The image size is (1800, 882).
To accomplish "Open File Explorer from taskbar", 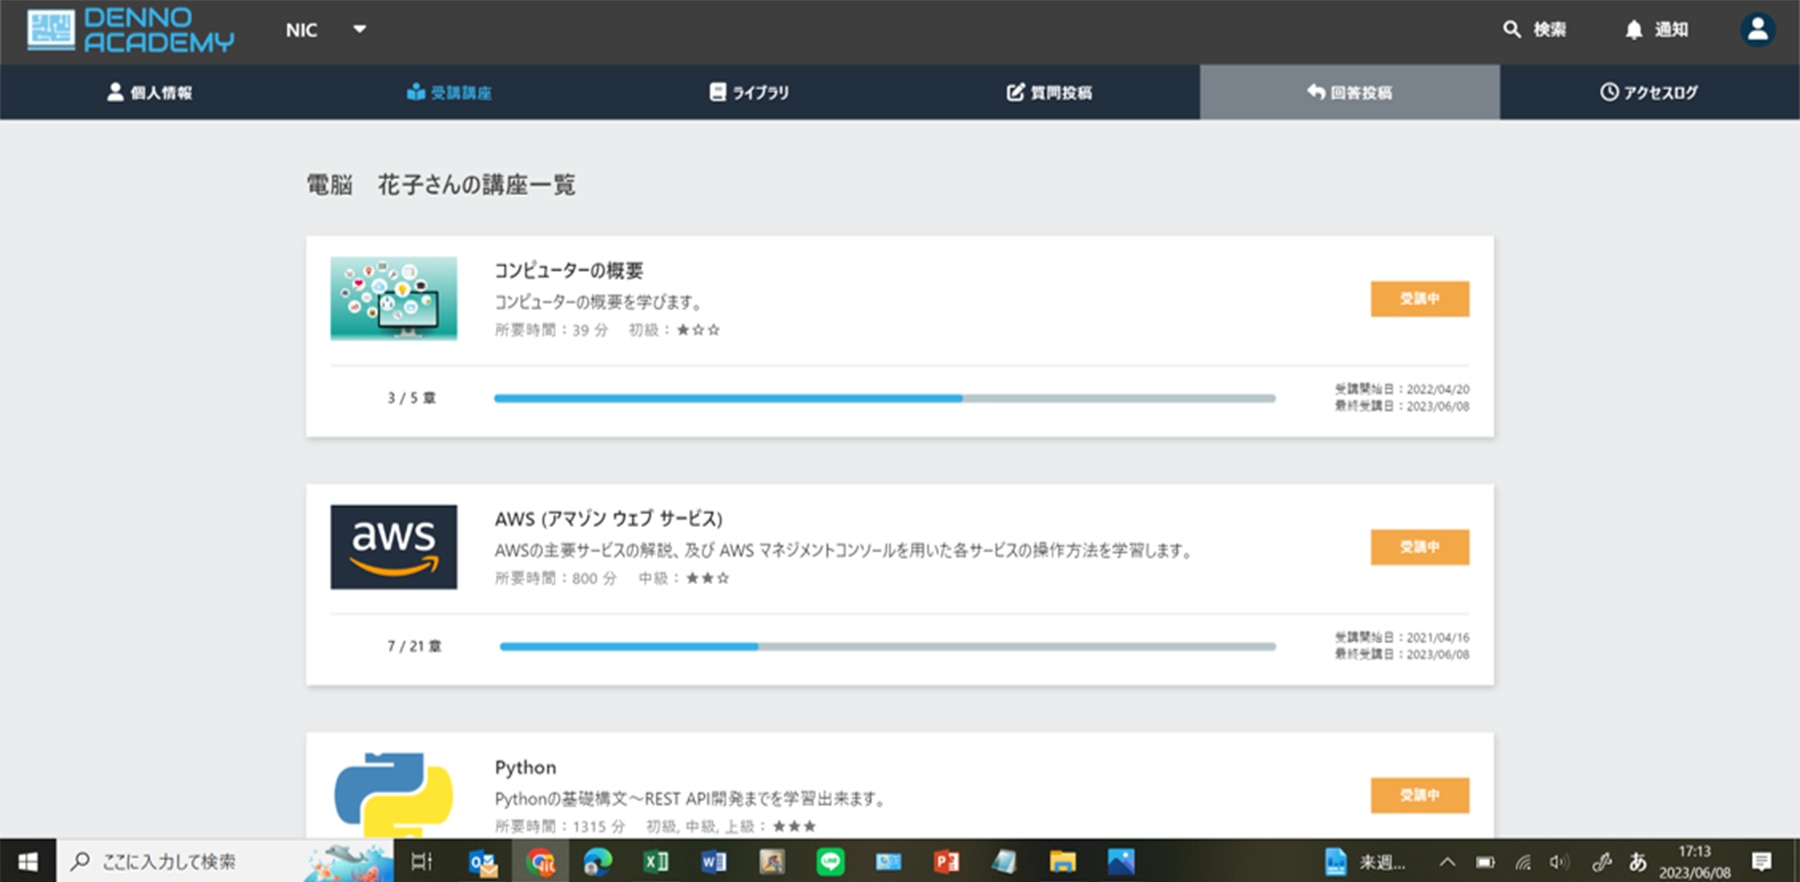I will (x=1062, y=861).
